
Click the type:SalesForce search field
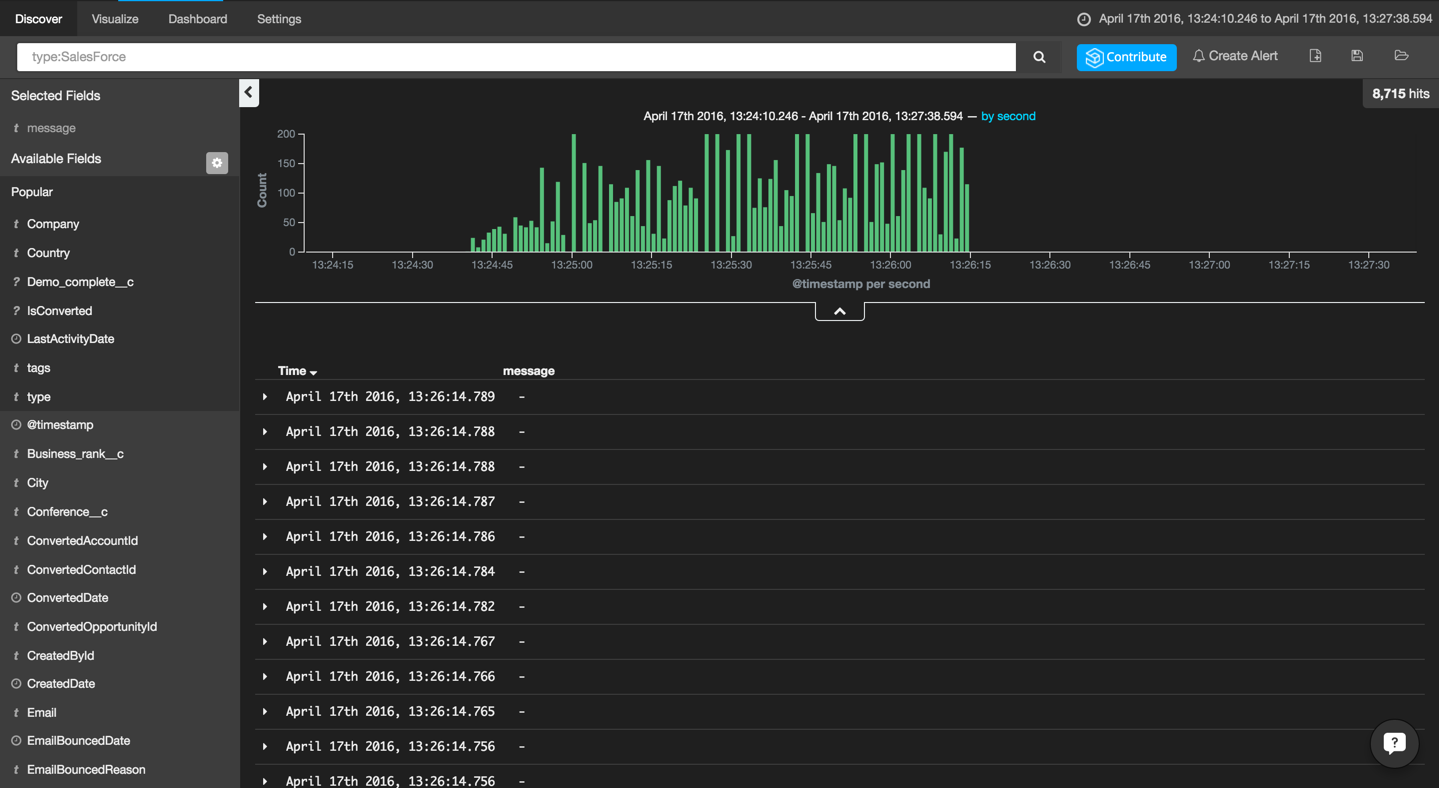tap(516, 57)
